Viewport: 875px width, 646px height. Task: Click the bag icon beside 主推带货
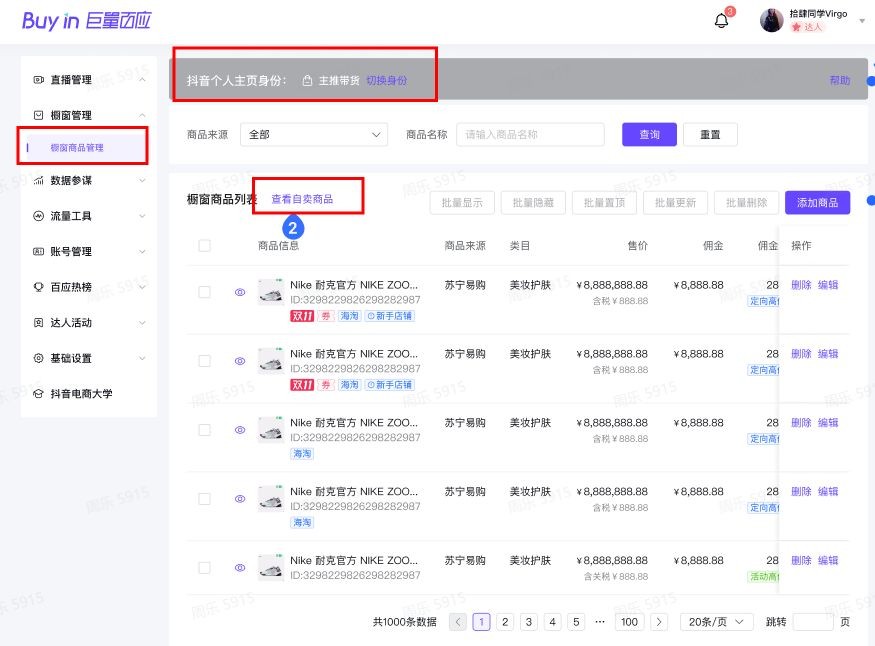[307, 81]
